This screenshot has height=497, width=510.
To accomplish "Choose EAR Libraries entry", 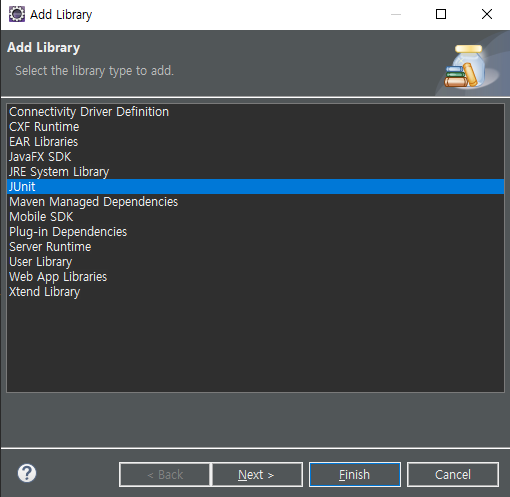I will 255,142.
